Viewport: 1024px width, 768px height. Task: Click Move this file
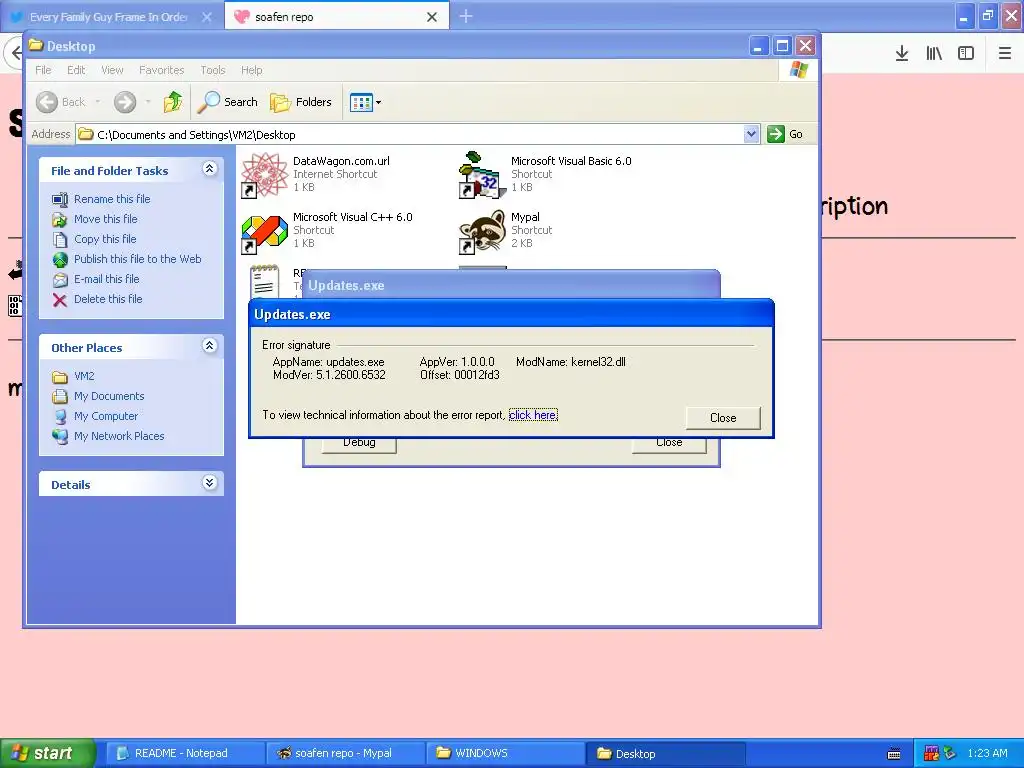pyautogui.click(x=105, y=219)
